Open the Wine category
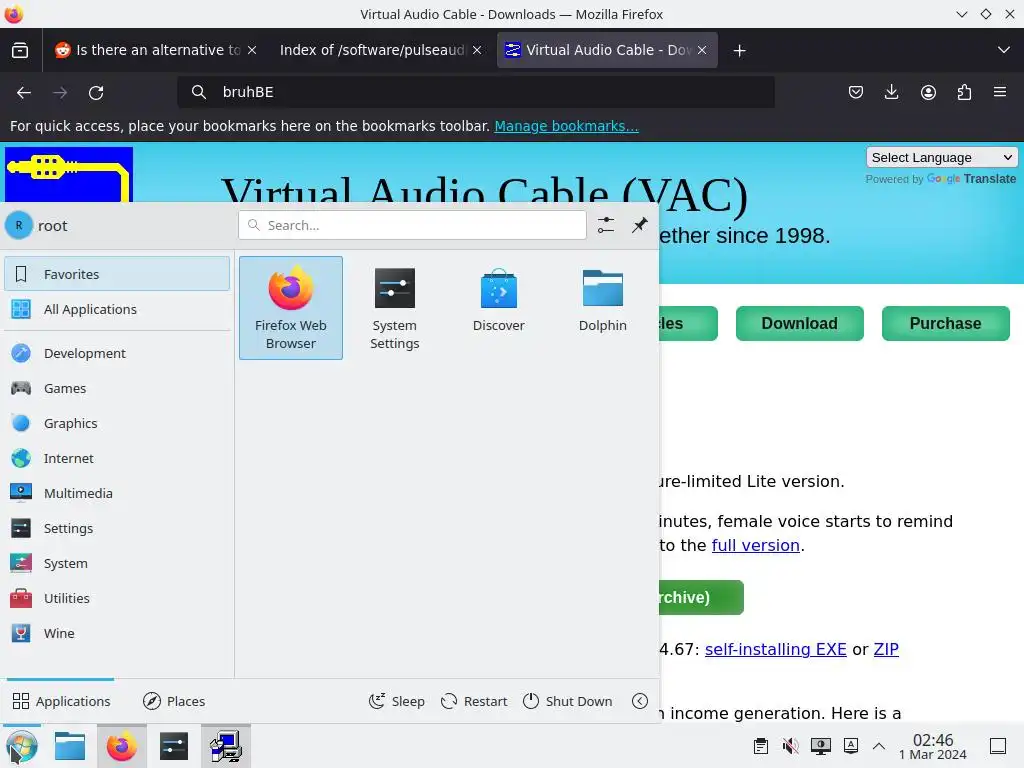This screenshot has width=1024, height=768. [x=117, y=633]
